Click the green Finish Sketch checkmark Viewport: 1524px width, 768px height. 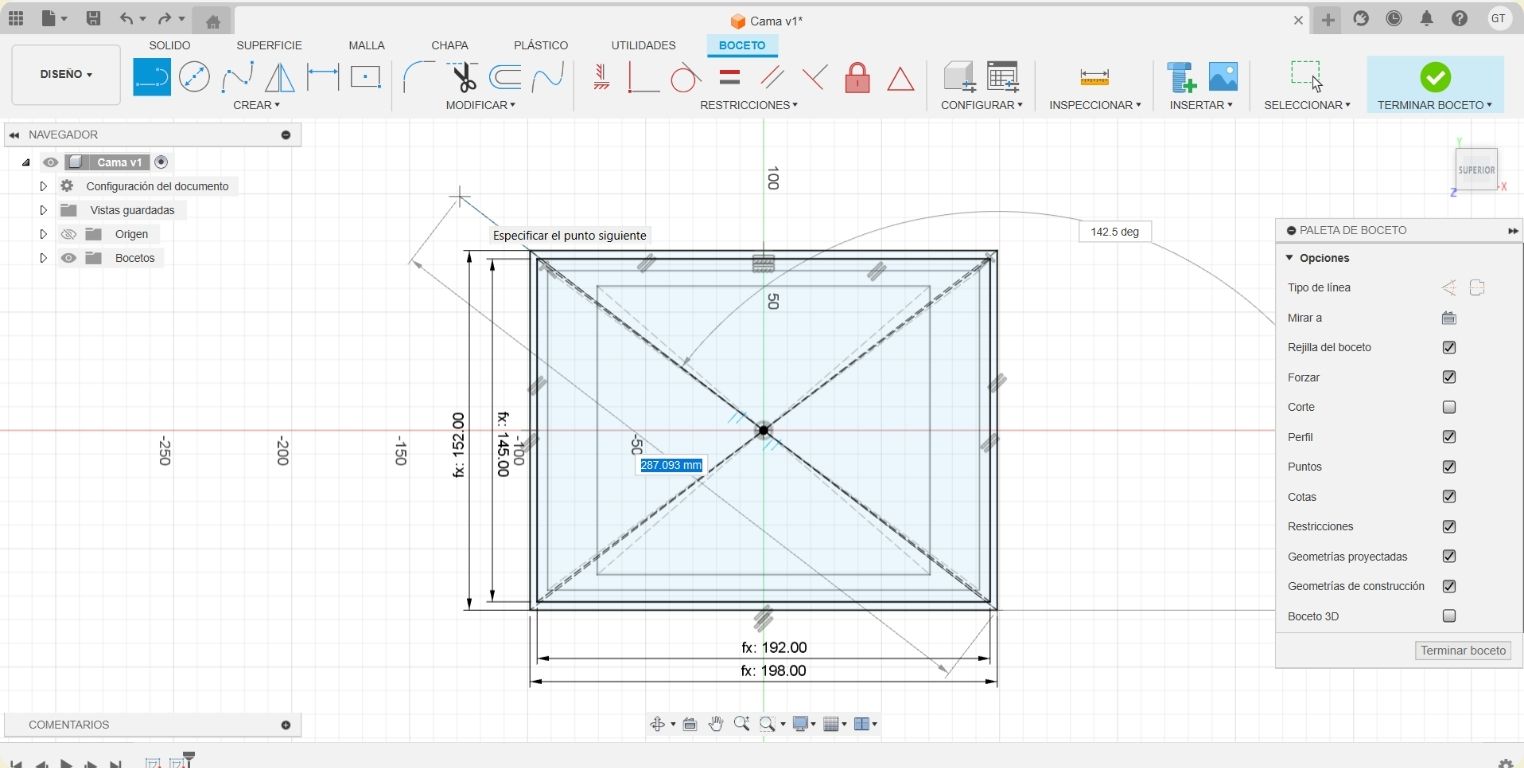pos(1435,77)
